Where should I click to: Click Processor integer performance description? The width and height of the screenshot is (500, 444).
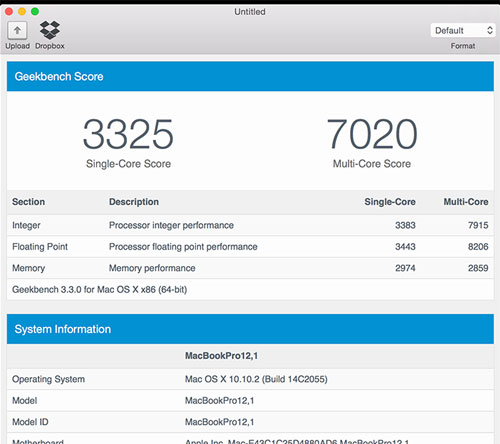click(x=171, y=225)
